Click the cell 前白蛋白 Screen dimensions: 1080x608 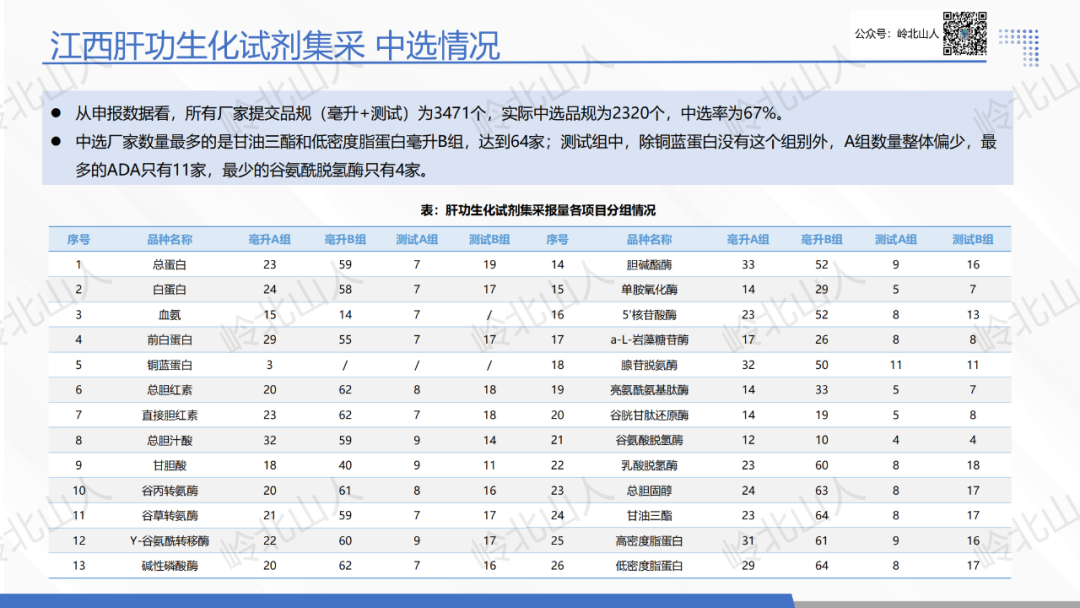click(x=169, y=339)
